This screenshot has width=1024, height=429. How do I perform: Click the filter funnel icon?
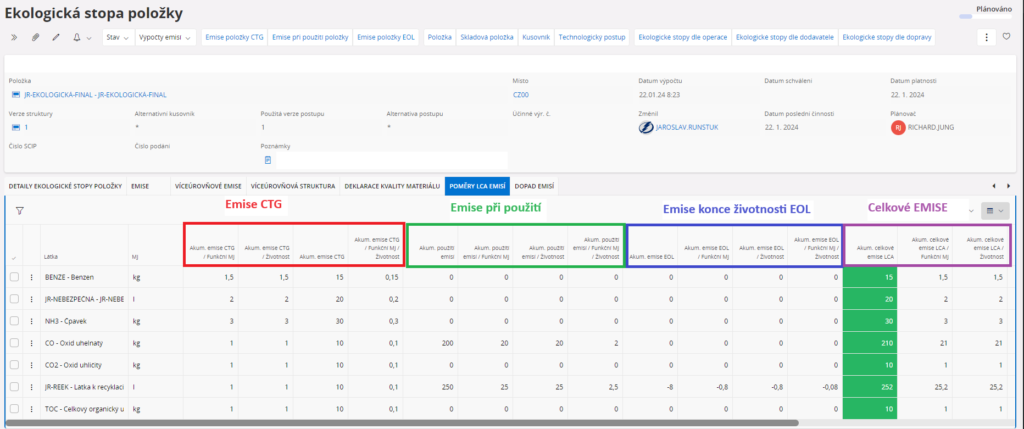pos(19,211)
